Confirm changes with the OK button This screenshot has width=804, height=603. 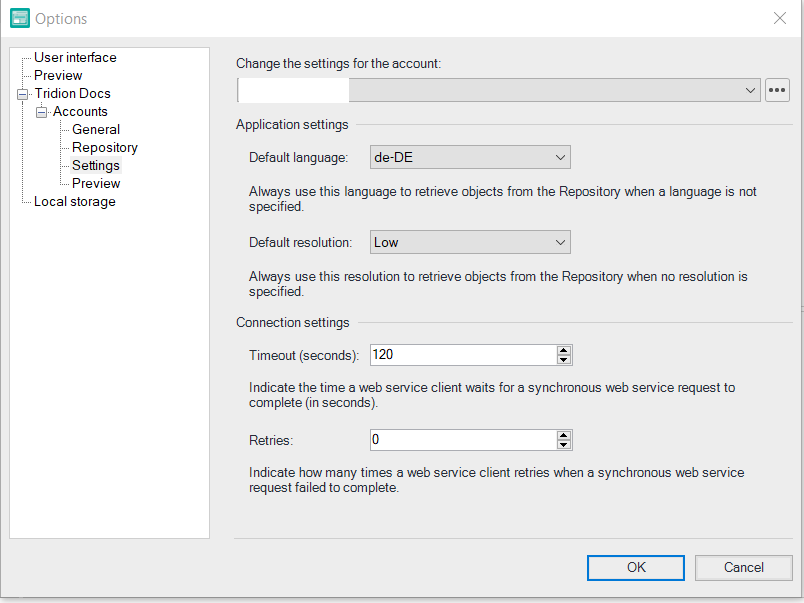636,567
